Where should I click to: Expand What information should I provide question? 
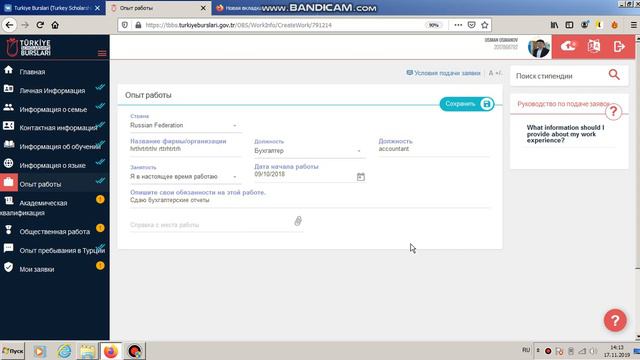click(565, 134)
